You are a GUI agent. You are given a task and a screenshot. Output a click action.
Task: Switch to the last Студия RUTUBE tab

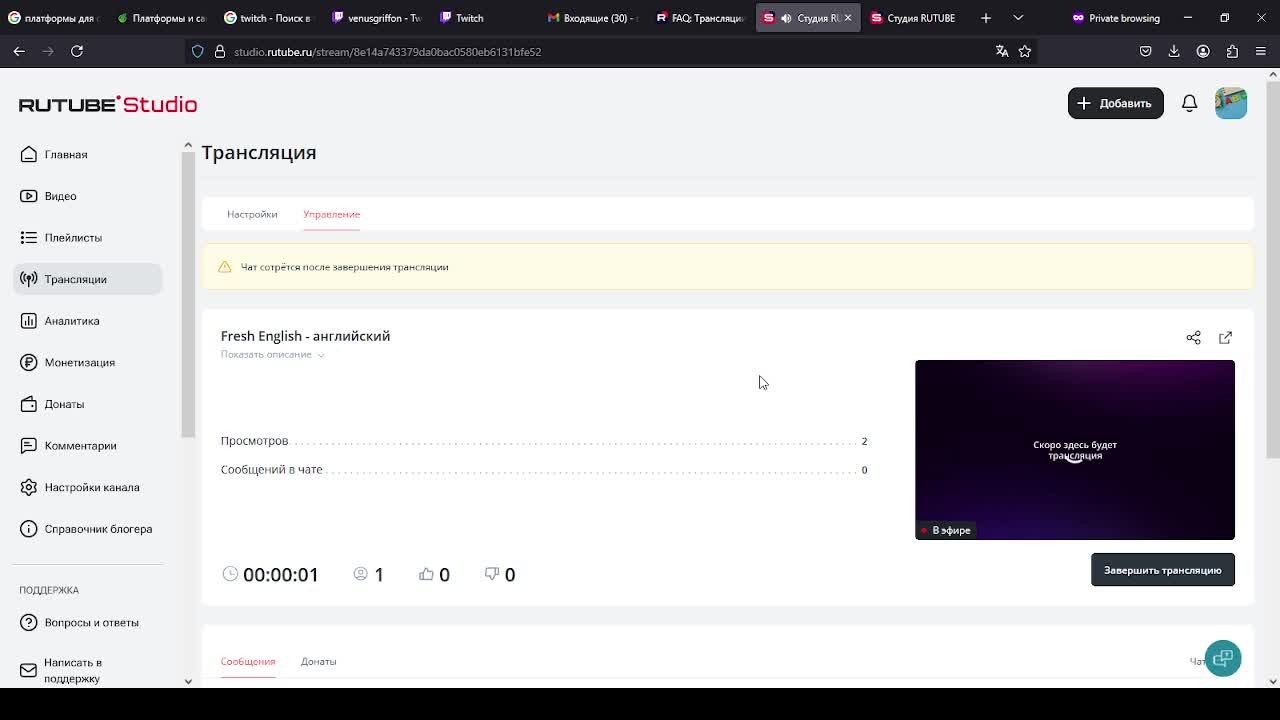[x=915, y=18]
